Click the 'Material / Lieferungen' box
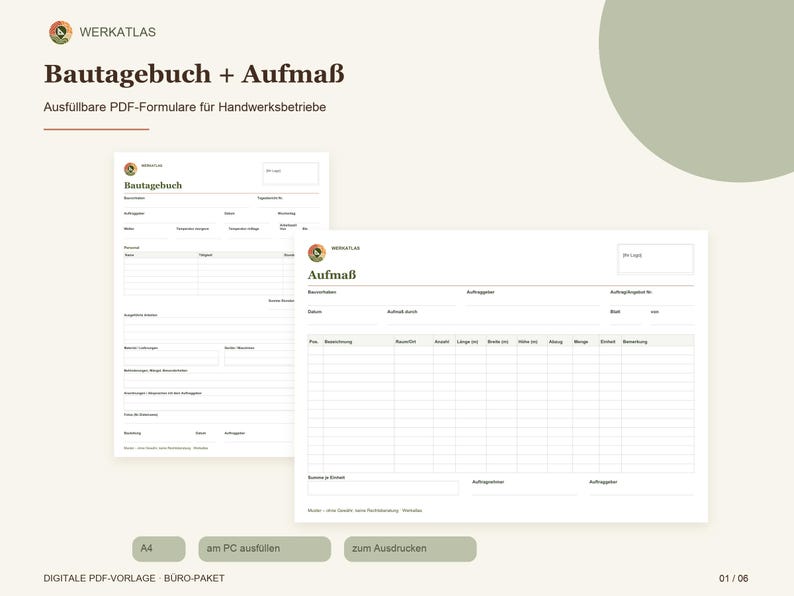 (171, 357)
